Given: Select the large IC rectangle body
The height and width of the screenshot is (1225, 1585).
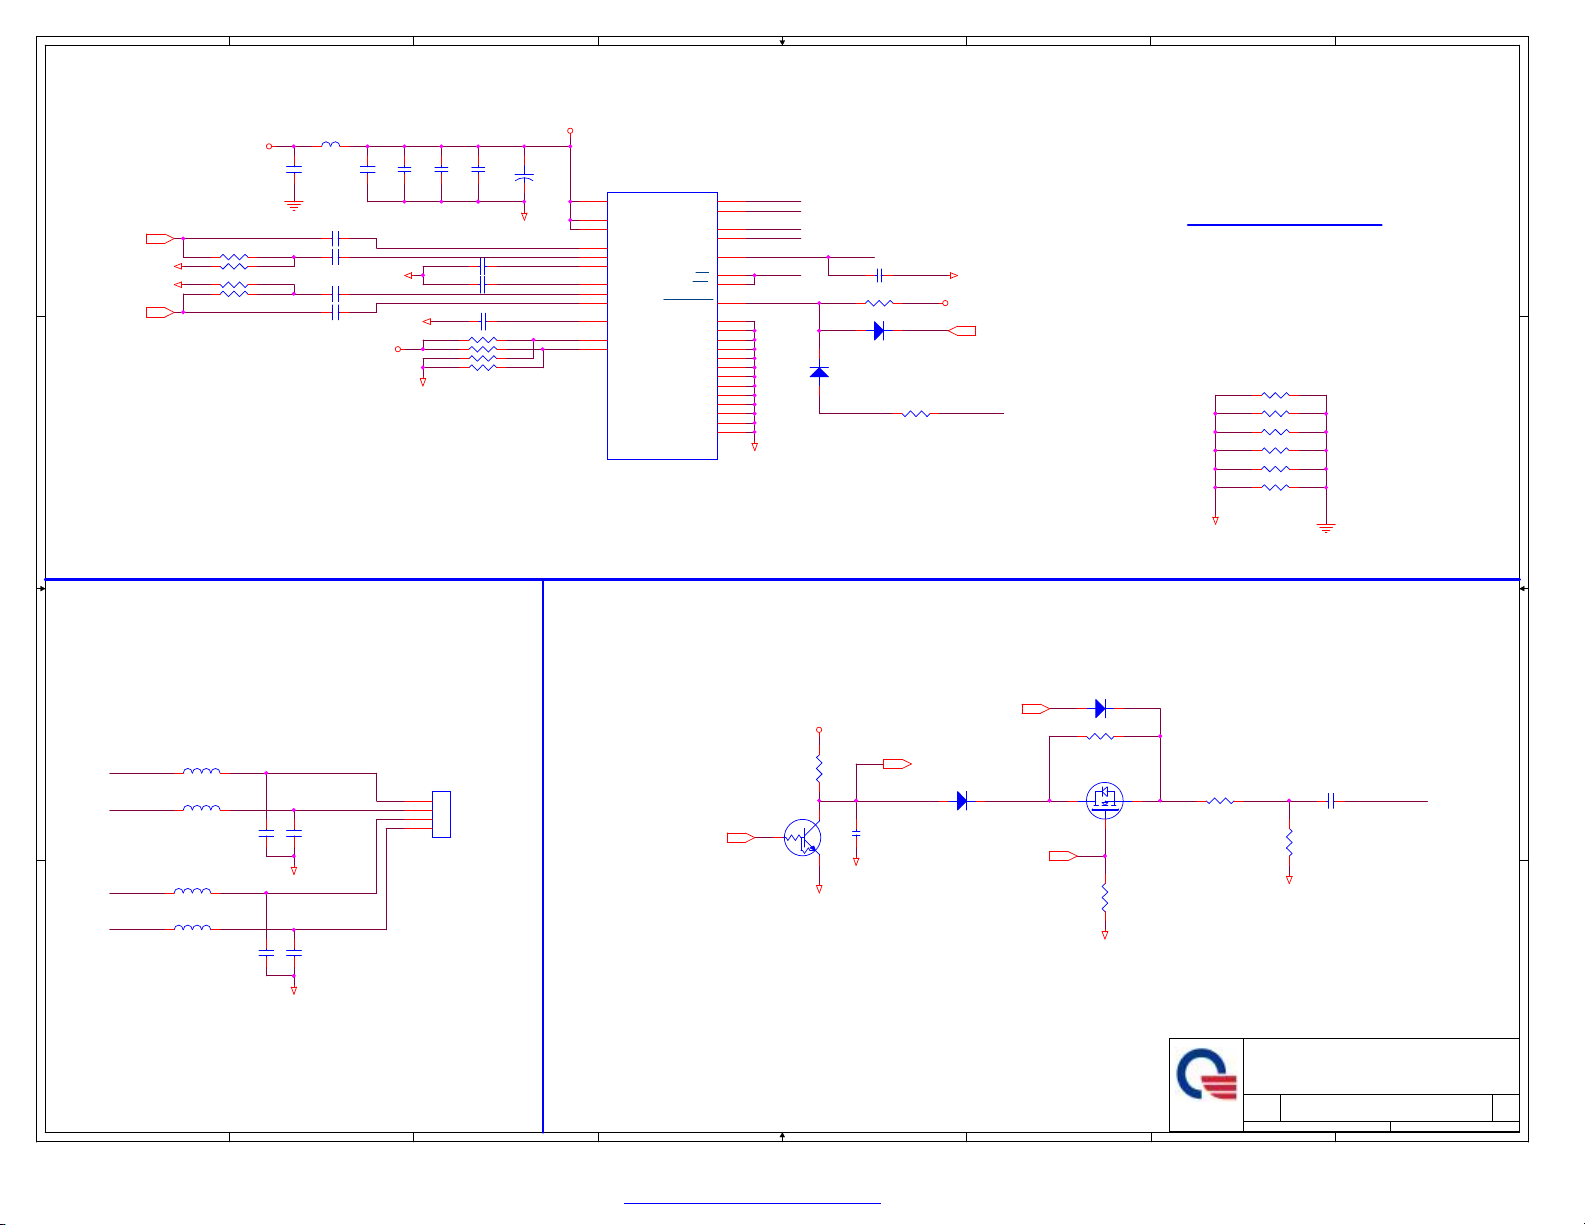Looking at the screenshot, I should pyautogui.click(x=662, y=326).
